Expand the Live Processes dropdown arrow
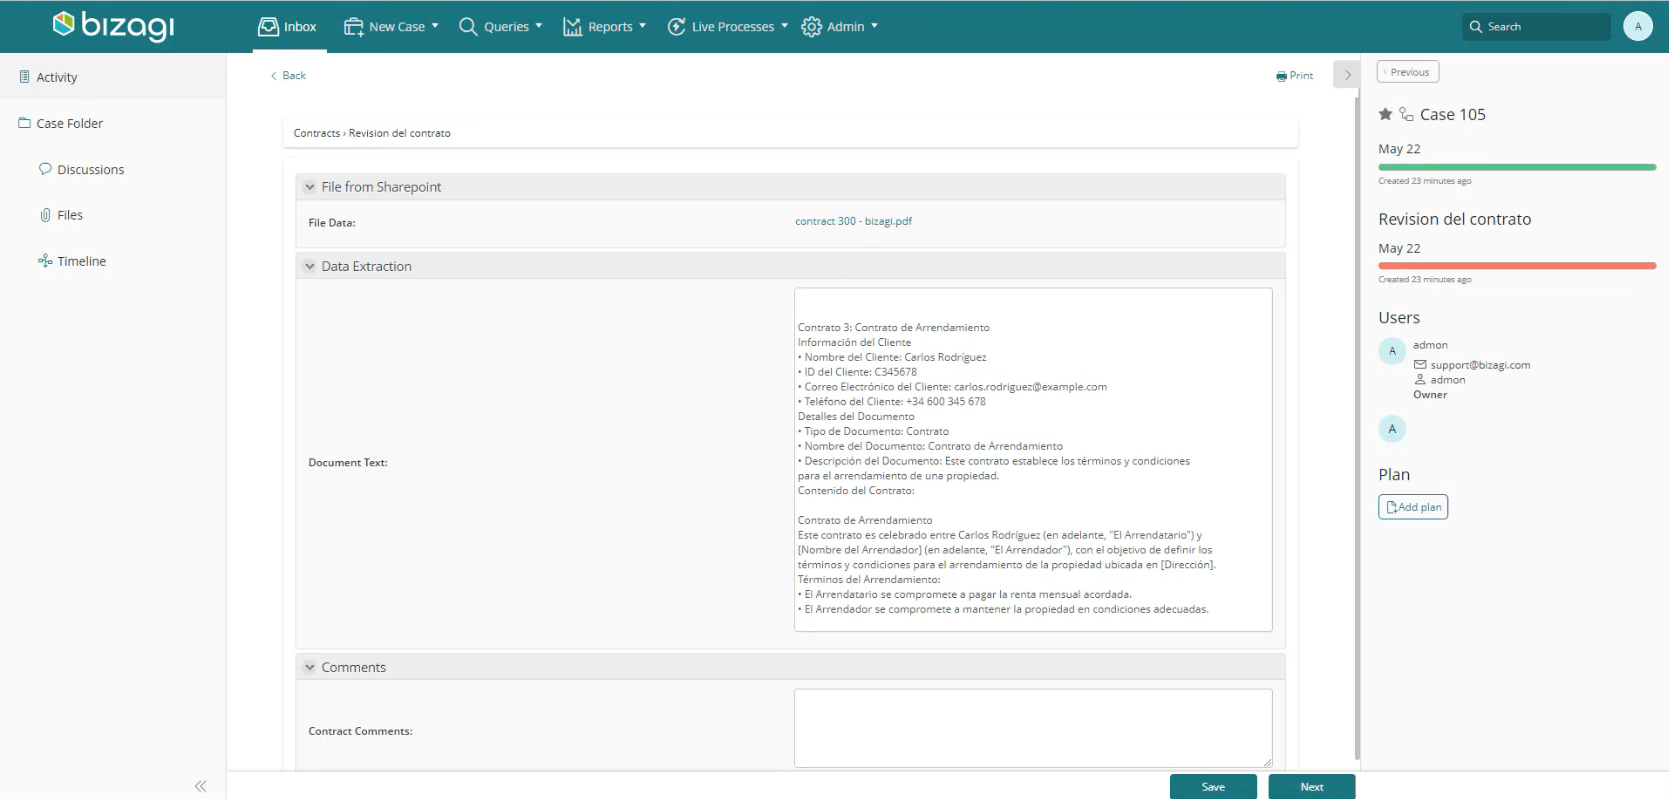Viewport: 1669px width, 799px height. pos(784,26)
